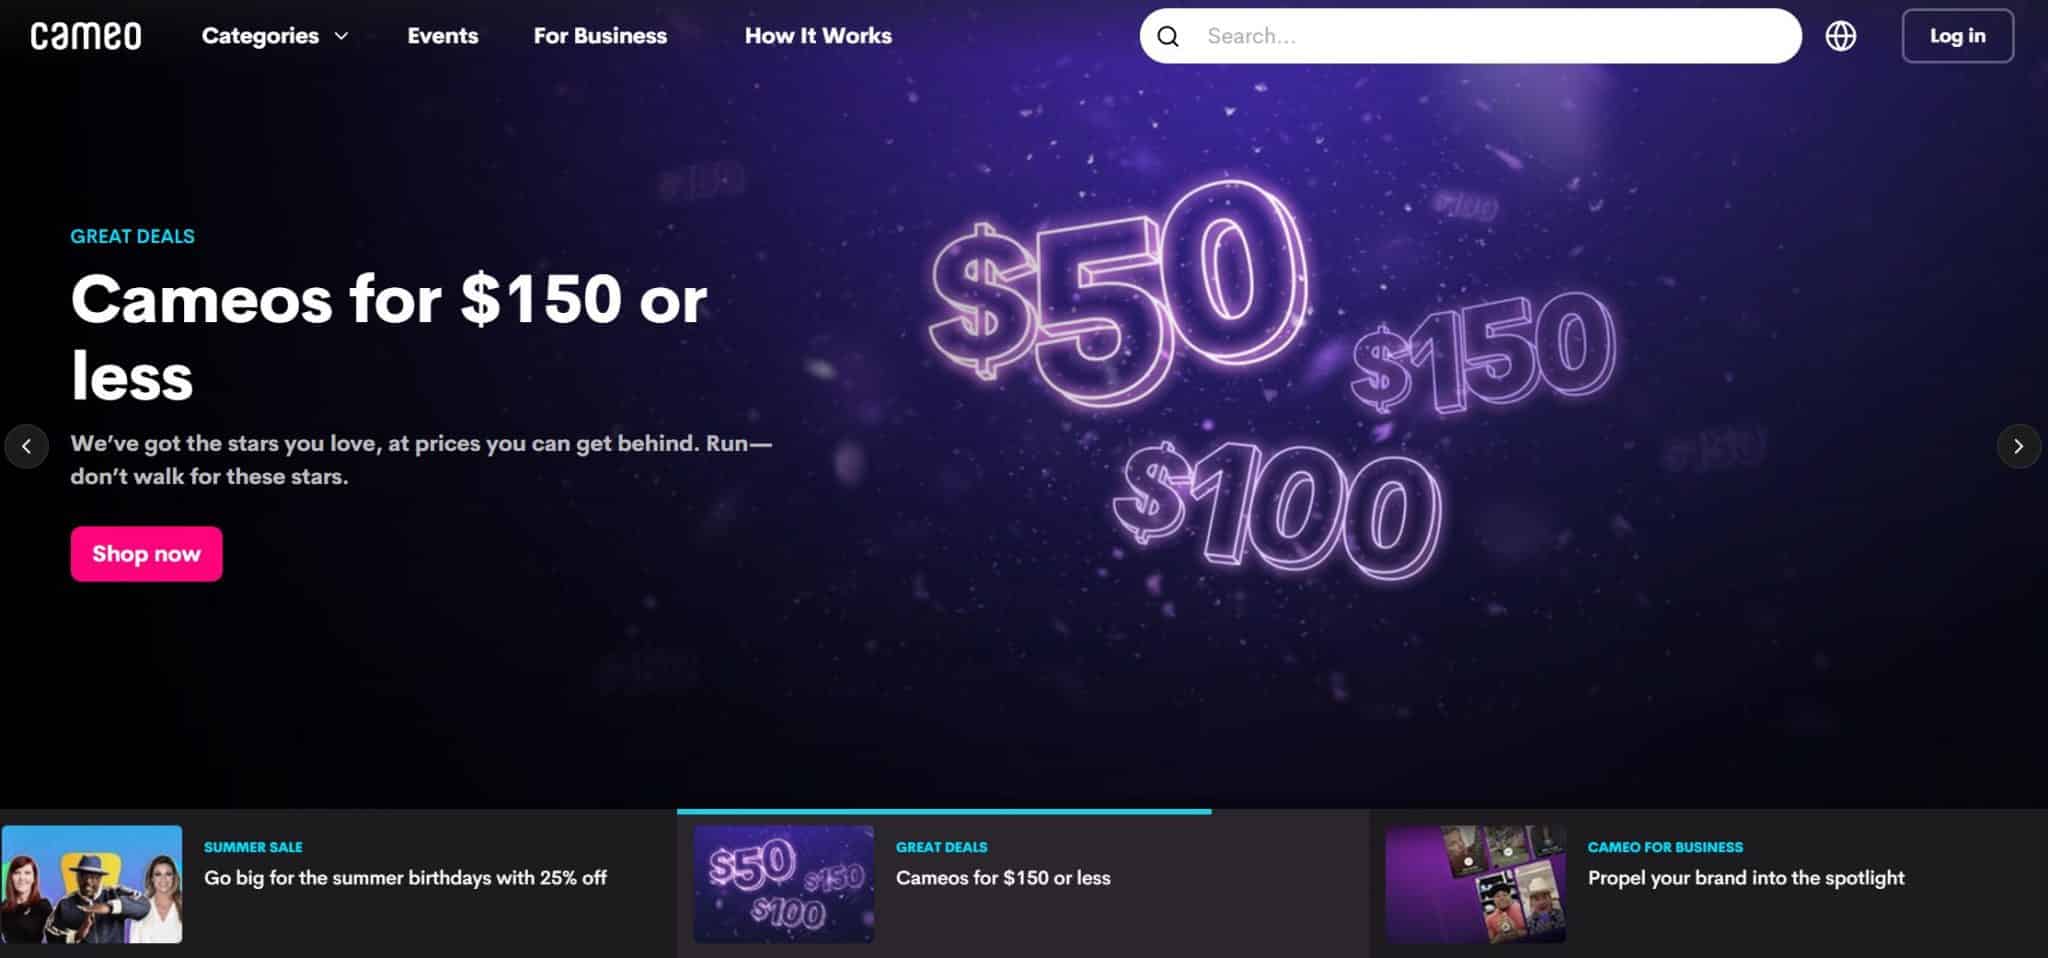The width and height of the screenshot is (2048, 958).
Task: Expand the Categories dropdown chevron
Action: pos(341,36)
